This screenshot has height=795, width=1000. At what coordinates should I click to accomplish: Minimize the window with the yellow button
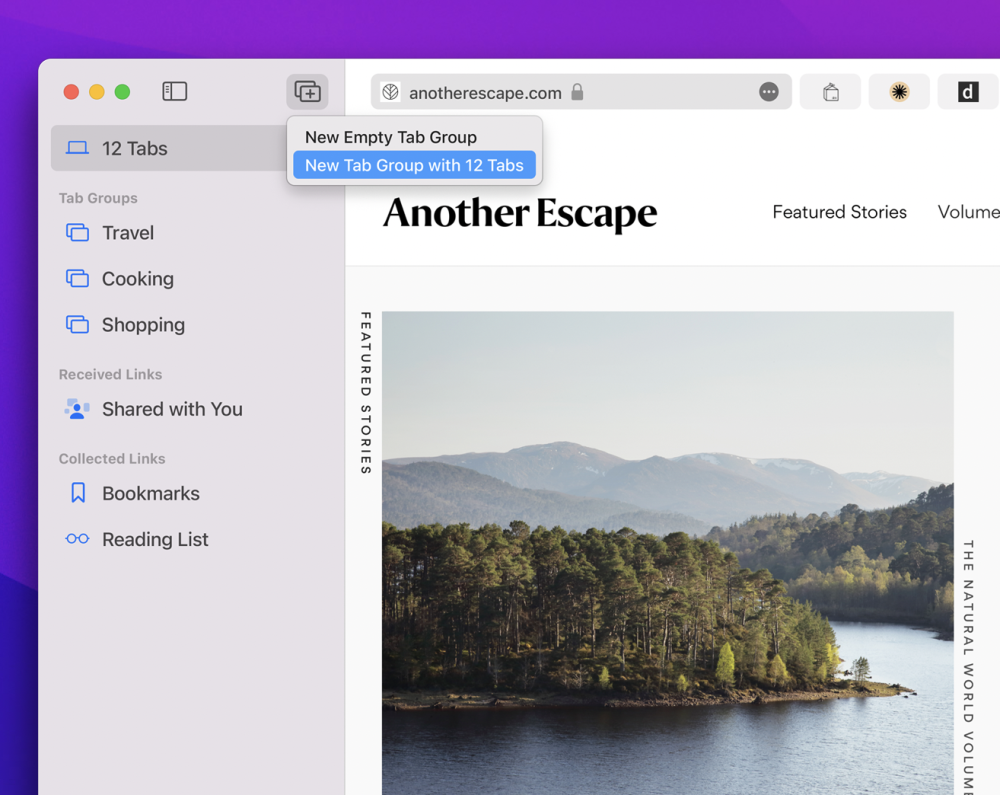pos(97,92)
